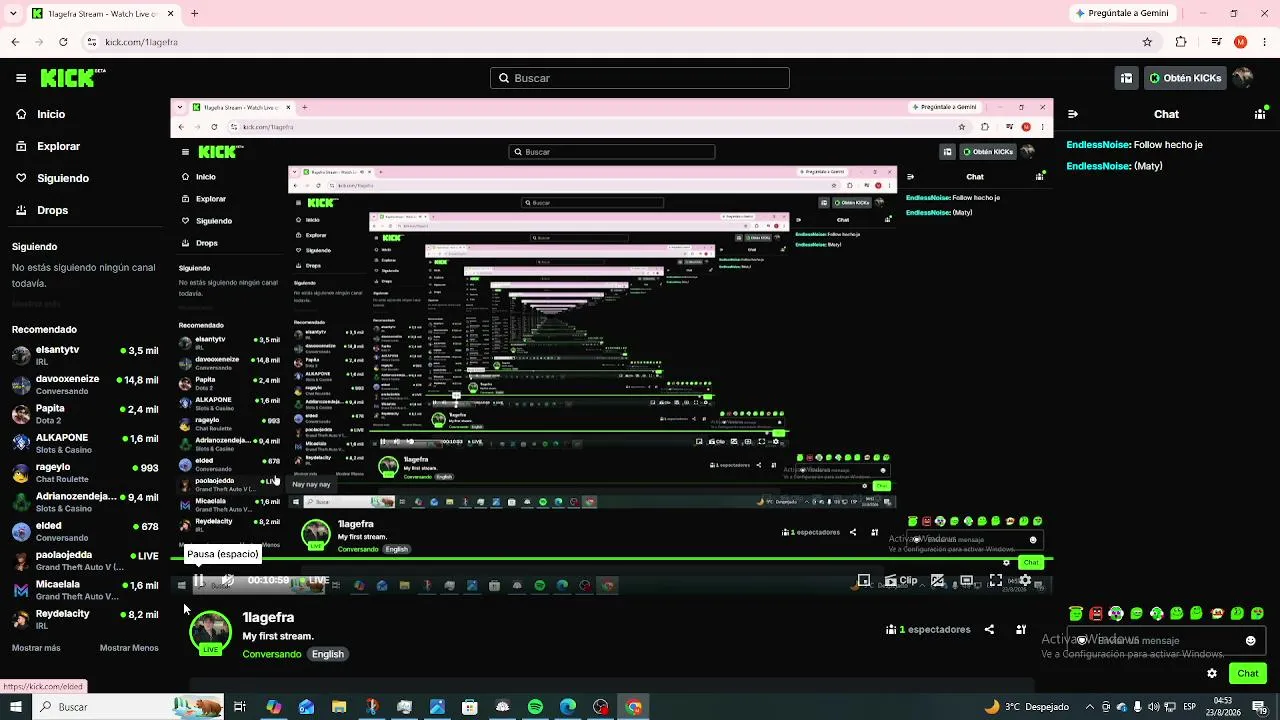Go to the Kick logo homepage
This screenshot has width=1280, height=720.
[x=73, y=78]
